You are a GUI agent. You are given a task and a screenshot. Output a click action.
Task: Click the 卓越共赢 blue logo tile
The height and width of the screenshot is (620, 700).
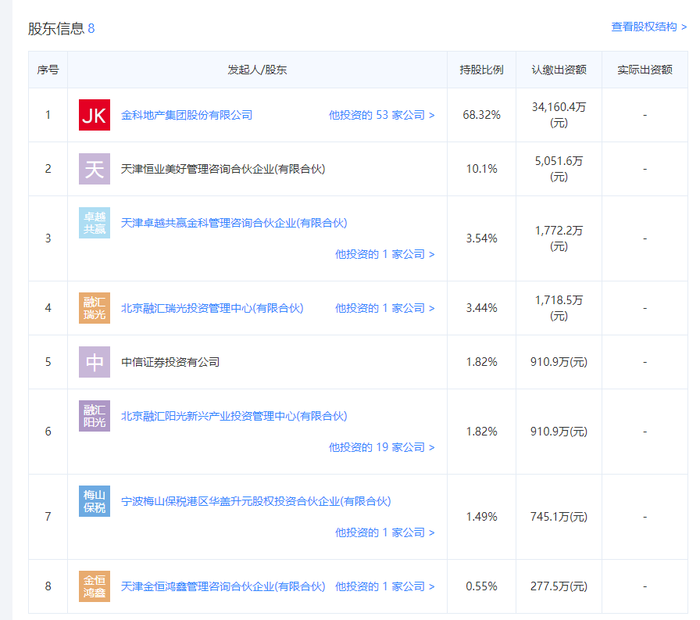coord(94,223)
